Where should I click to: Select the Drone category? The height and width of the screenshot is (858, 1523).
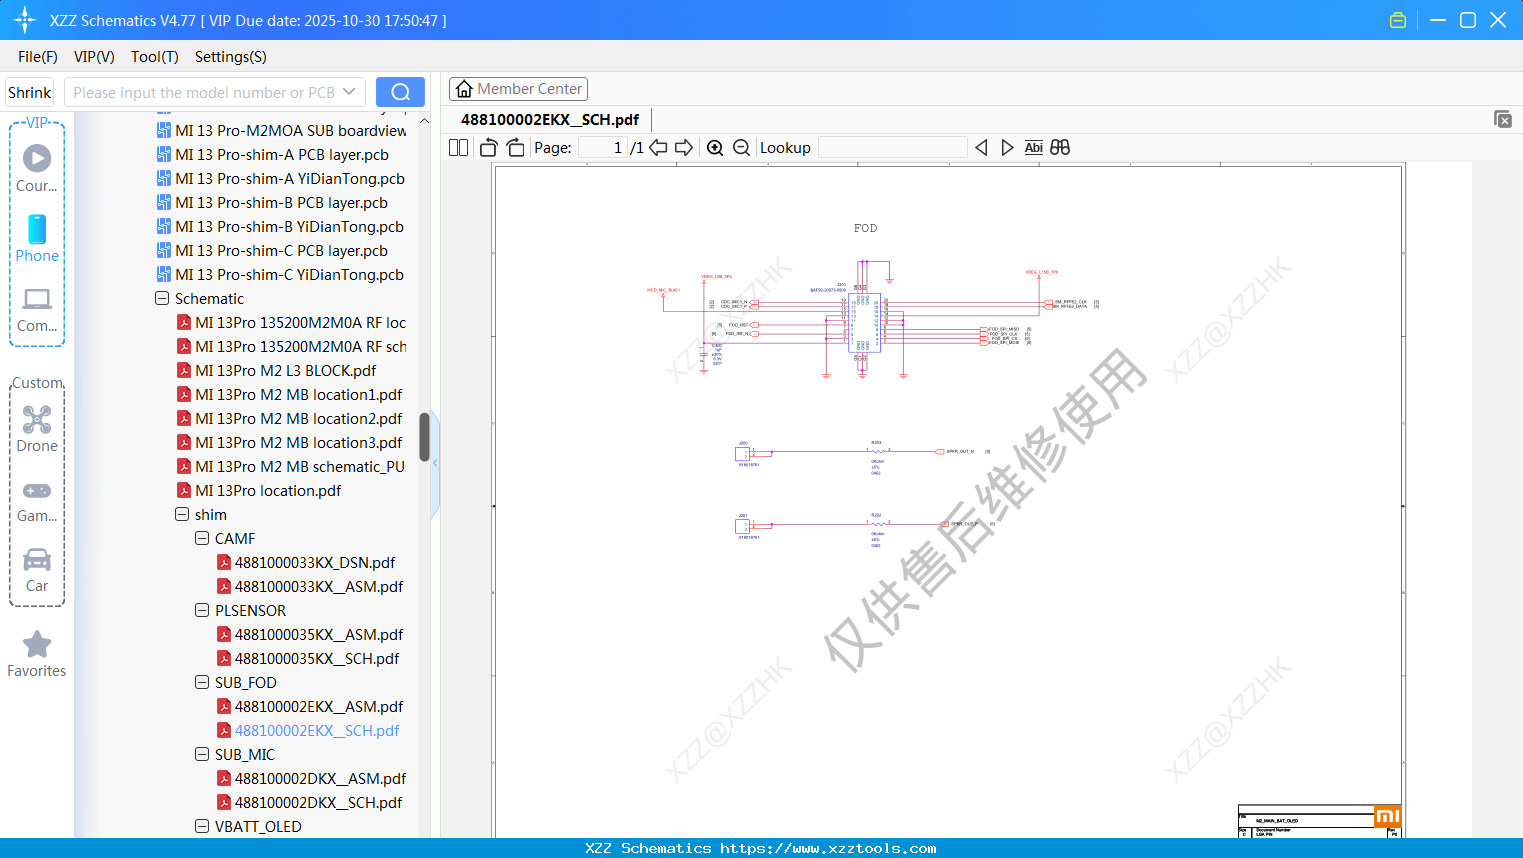pos(37,429)
